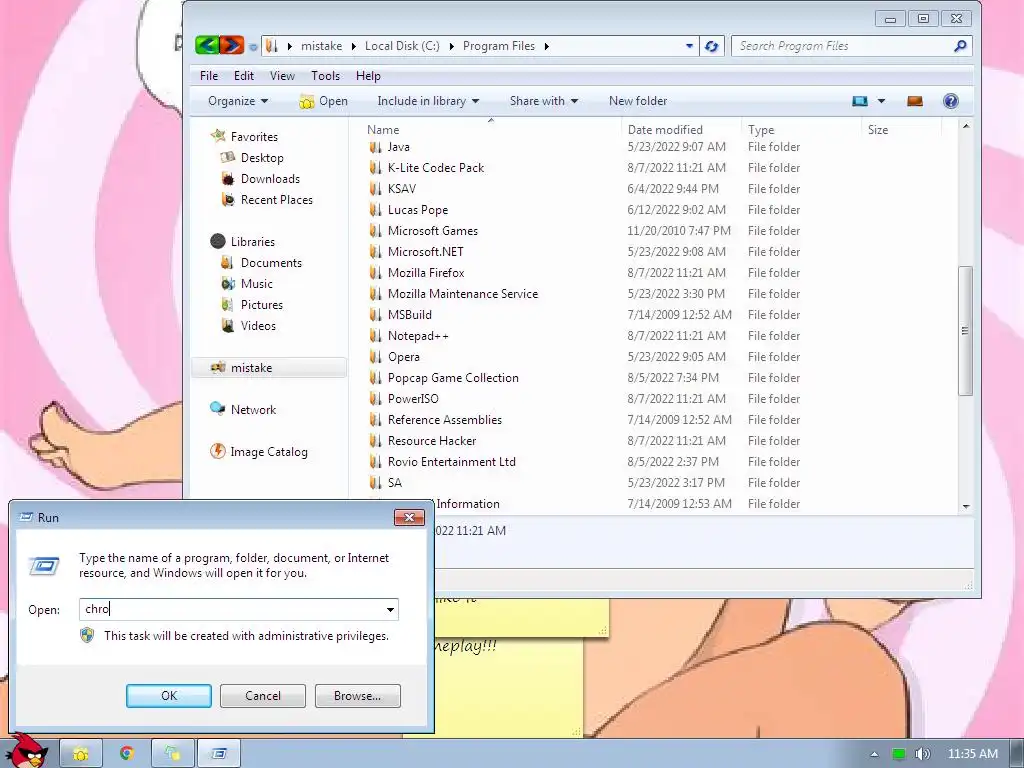Screen dimensions: 1024x768
Task: Open the File menu
Action: (x=209, y=76)
